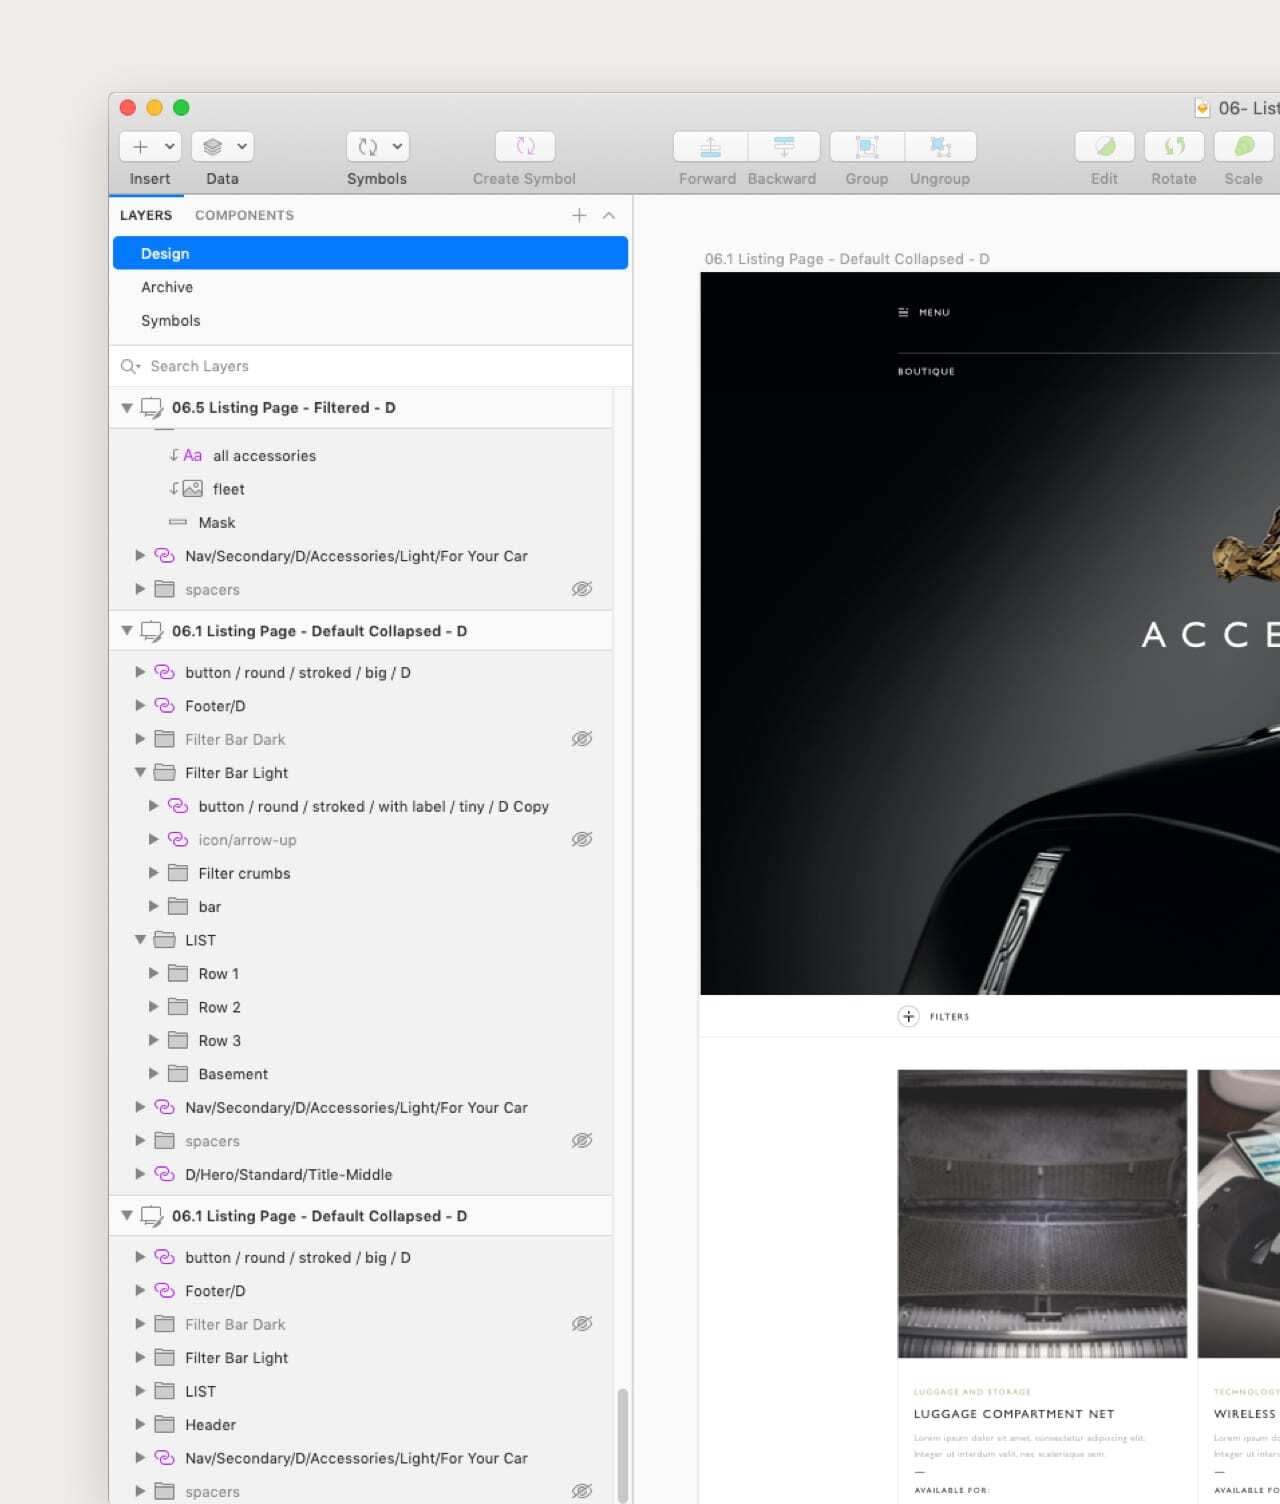Viewport: 1280px width, 1504px height.
Task: Click the FILTERS plus circle icon on canvas
Action: [908, 1017]
